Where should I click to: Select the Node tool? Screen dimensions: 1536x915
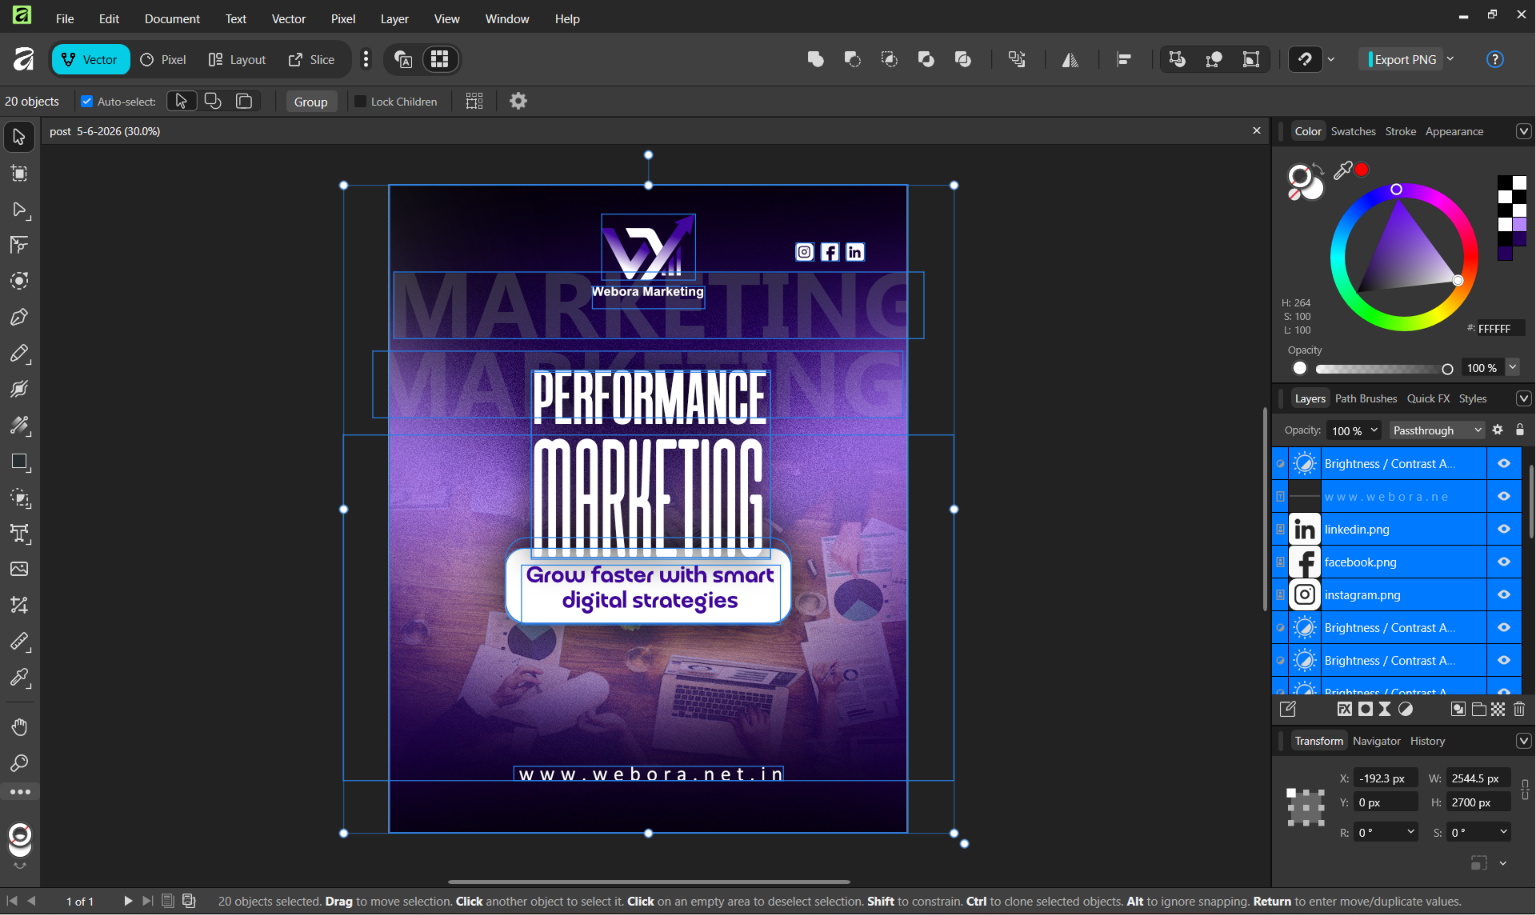[19, 209]
